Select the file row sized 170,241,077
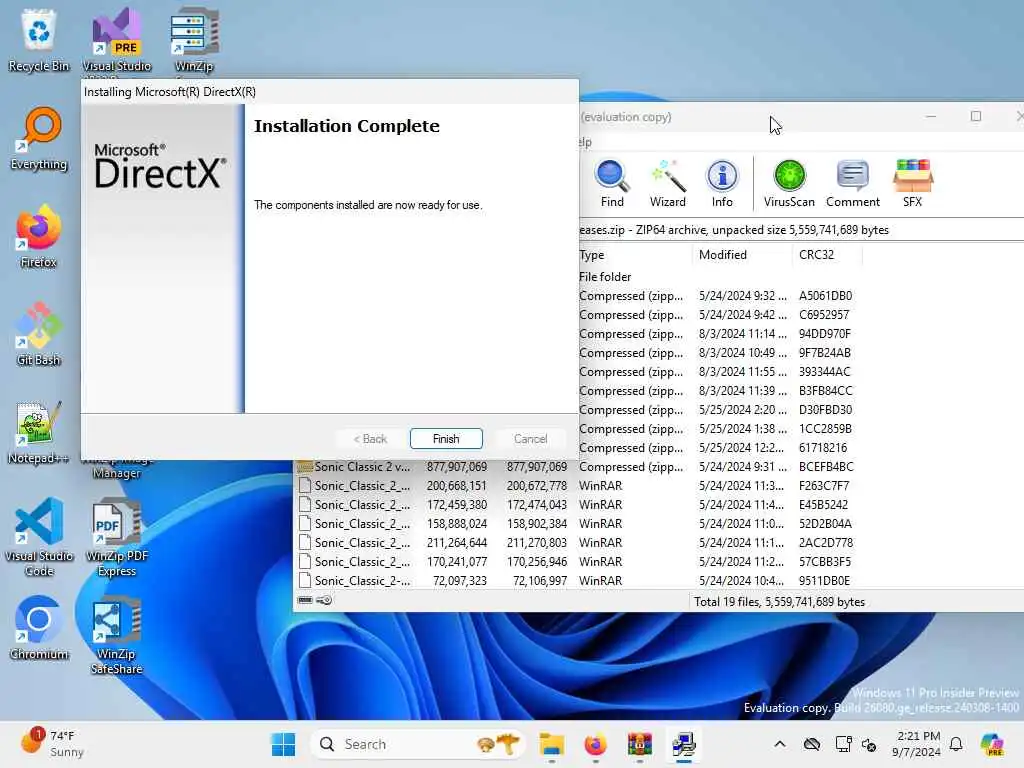The width and height of the screenshot is (1024, 768). point(575,562)
